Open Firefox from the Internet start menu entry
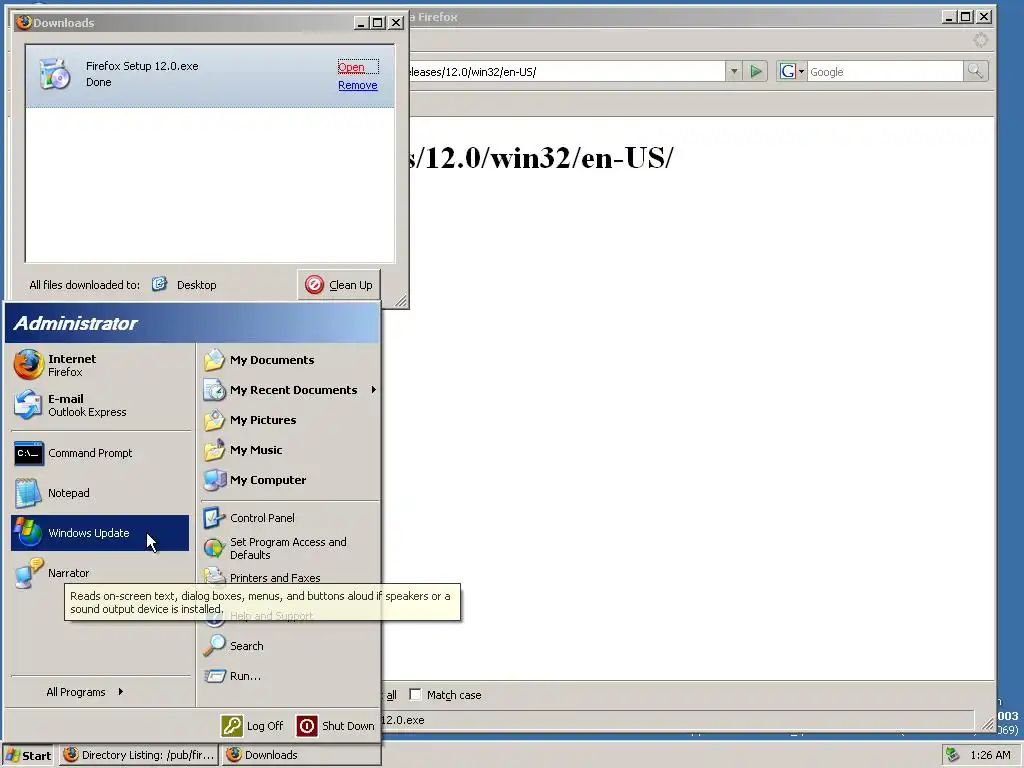Image resolution: width=1024 pixels, height=768 pixels. pos(100,365)
